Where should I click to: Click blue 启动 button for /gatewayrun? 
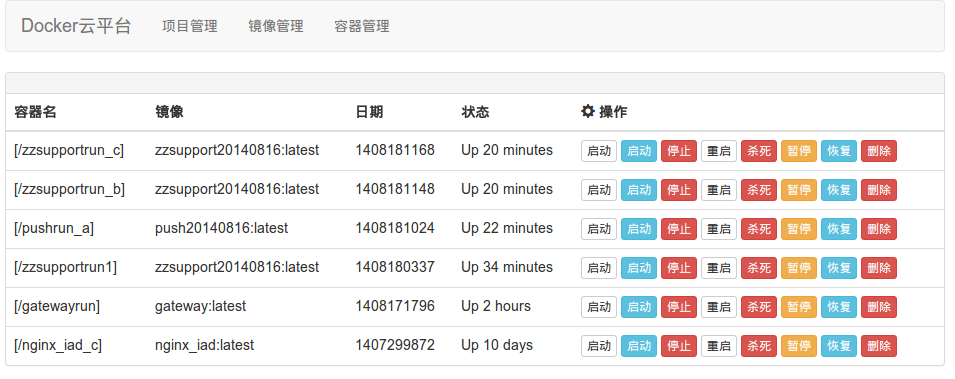(x=639, y=307)
